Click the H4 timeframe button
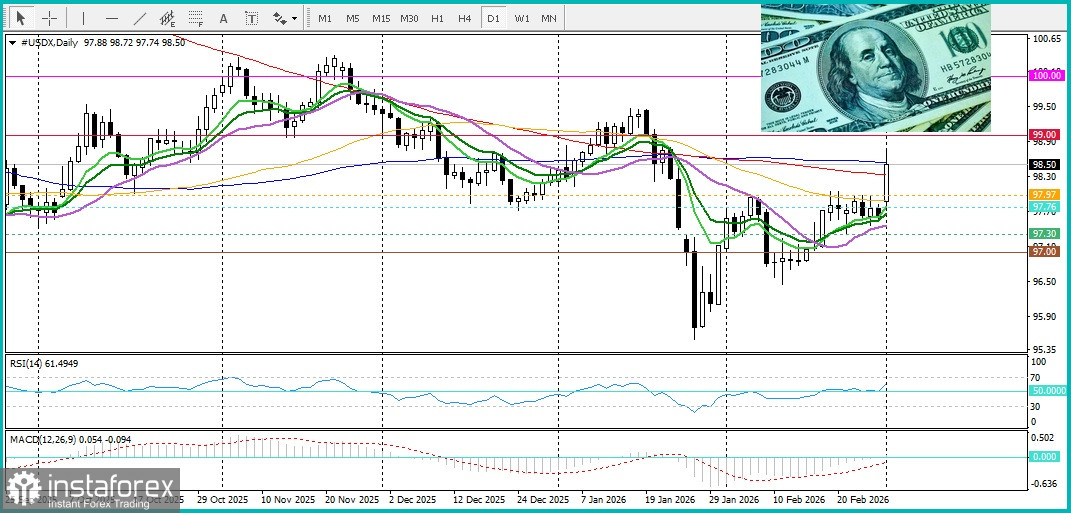Screen dimensions: 1071x513 click(465, 18)
